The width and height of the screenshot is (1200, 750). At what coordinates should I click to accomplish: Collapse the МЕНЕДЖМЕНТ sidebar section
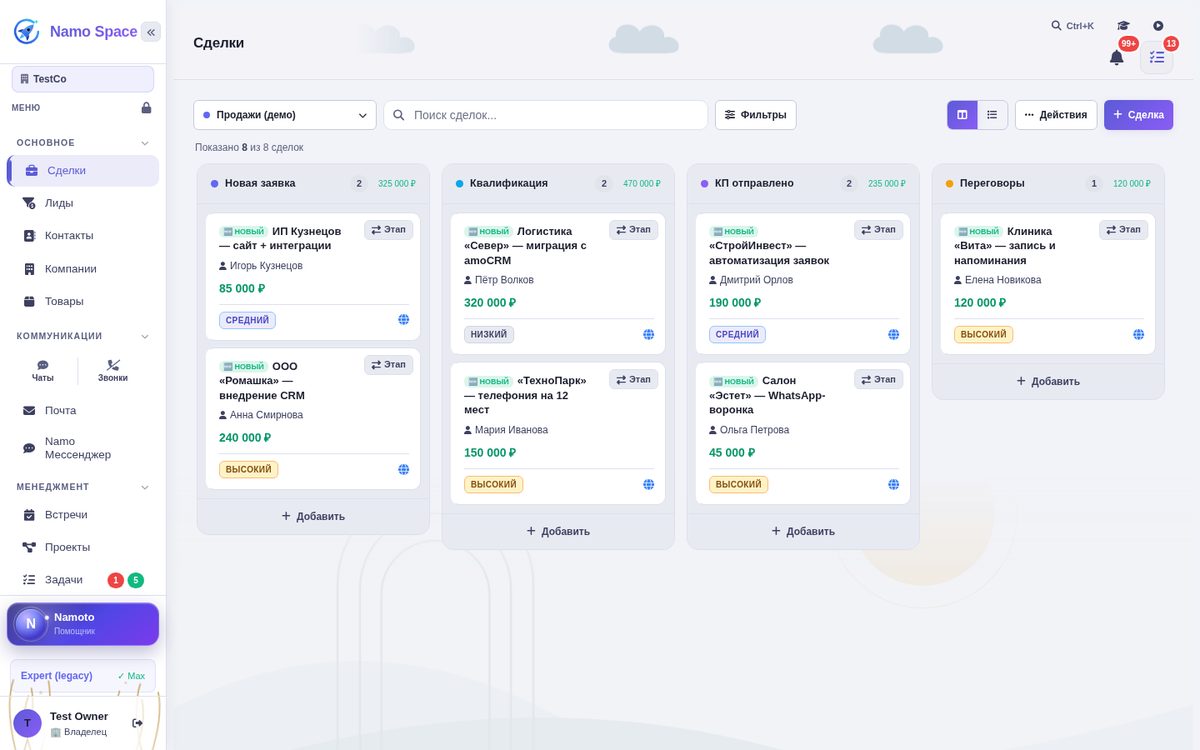(x=145, y=487)
